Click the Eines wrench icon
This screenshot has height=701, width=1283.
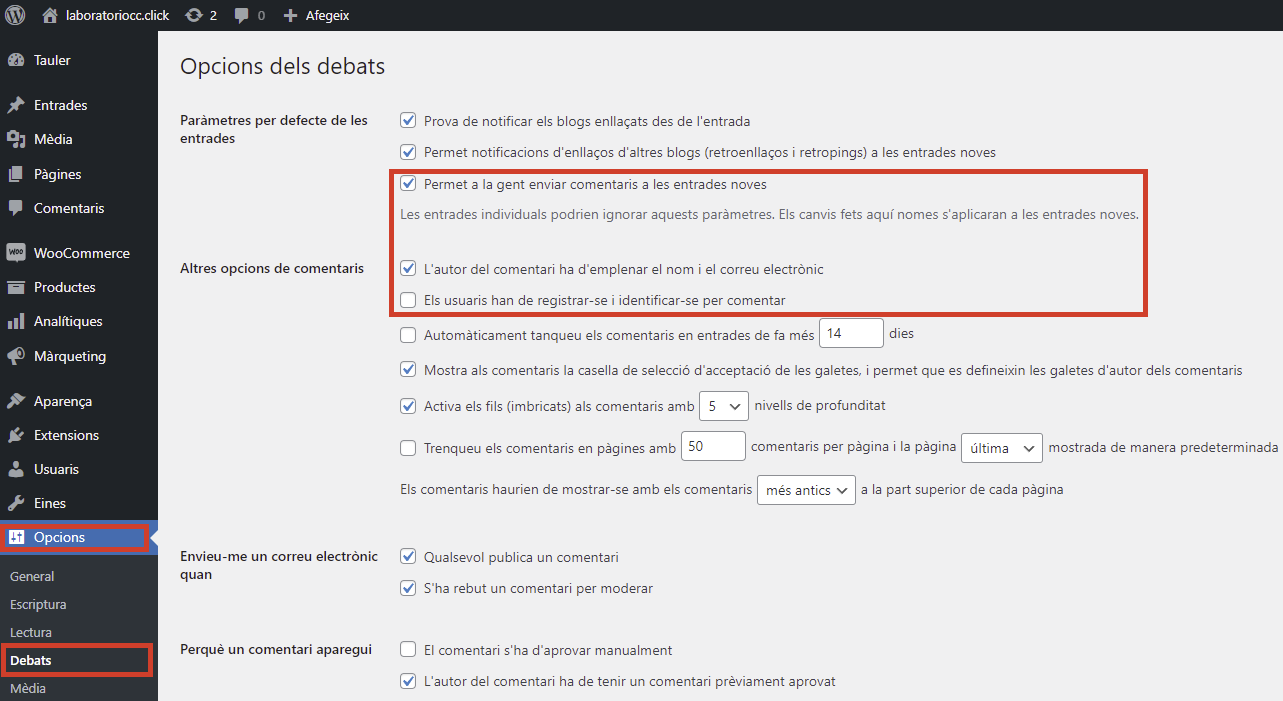tap(15, 503)
